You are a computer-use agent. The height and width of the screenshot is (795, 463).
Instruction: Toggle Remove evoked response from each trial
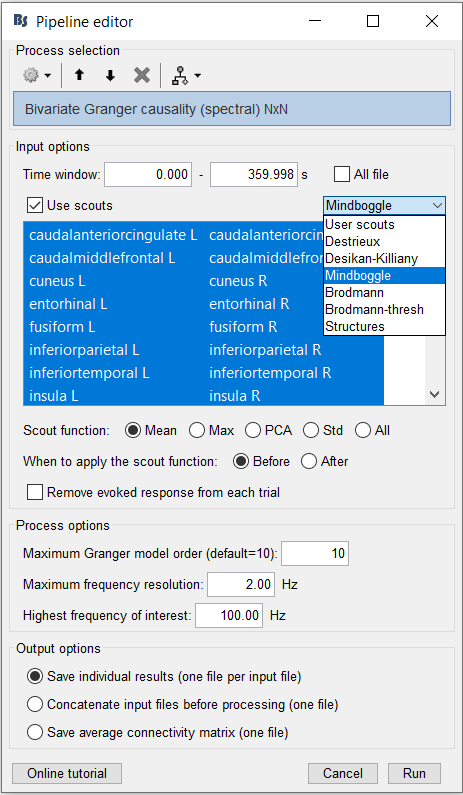[x=34, y=492]
